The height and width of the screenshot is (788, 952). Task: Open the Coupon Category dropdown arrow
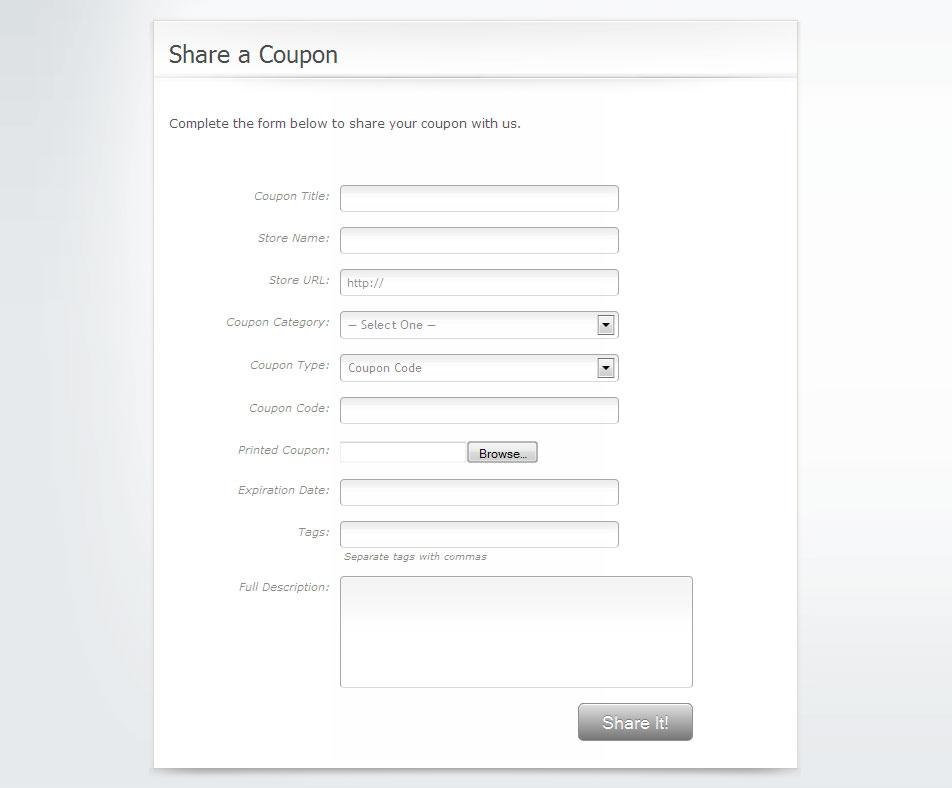(x=605, y=324)
